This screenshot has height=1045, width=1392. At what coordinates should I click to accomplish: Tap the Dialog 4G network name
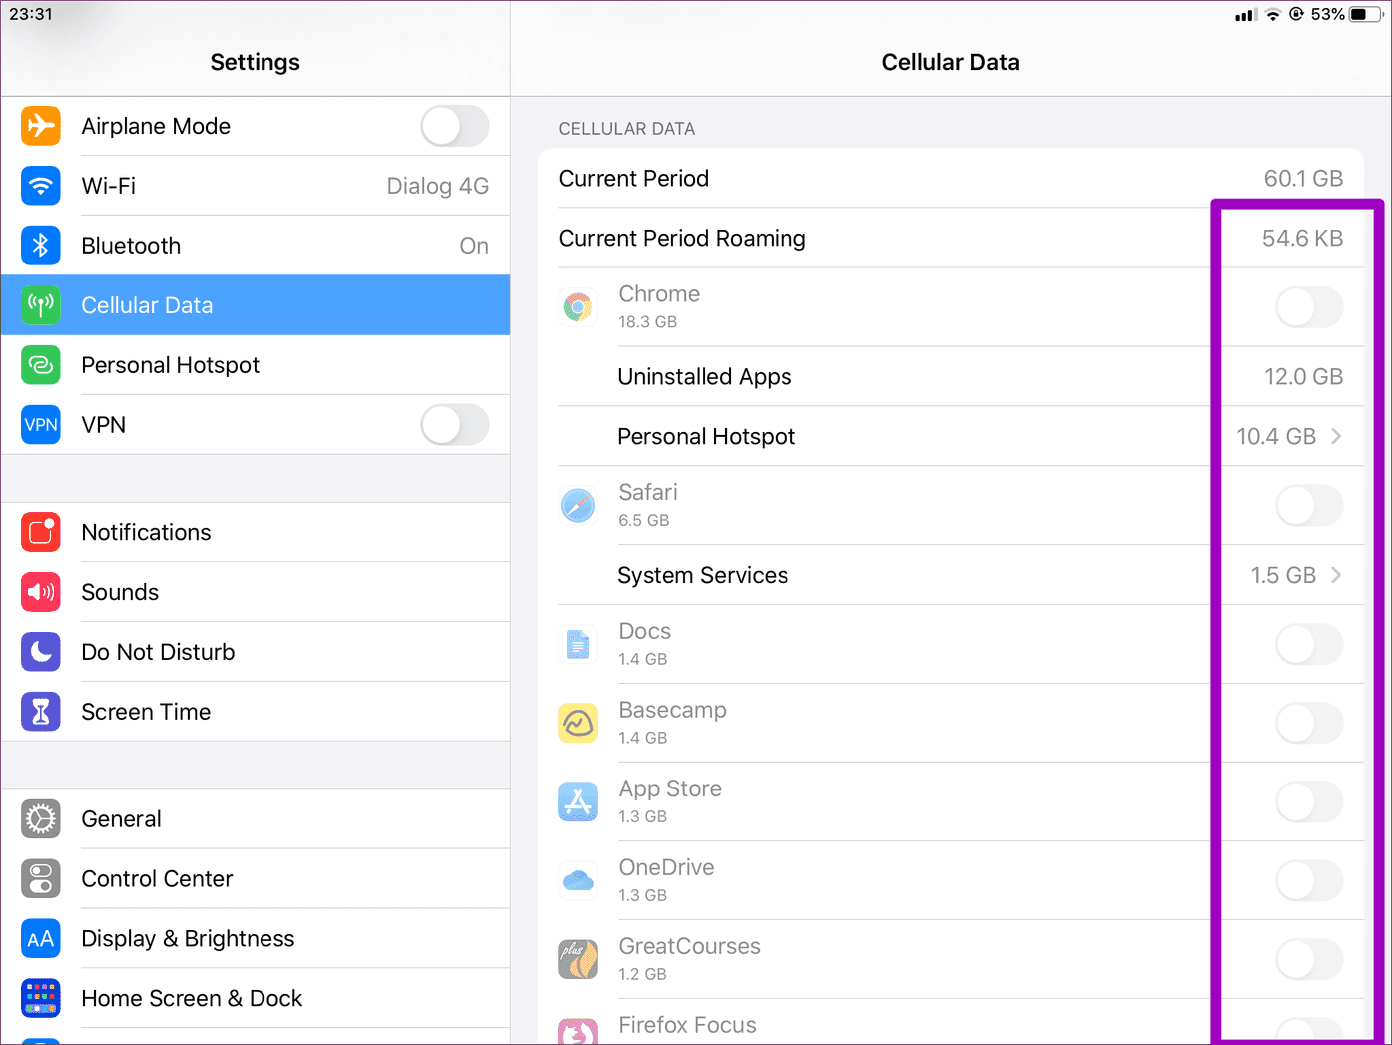438,186
